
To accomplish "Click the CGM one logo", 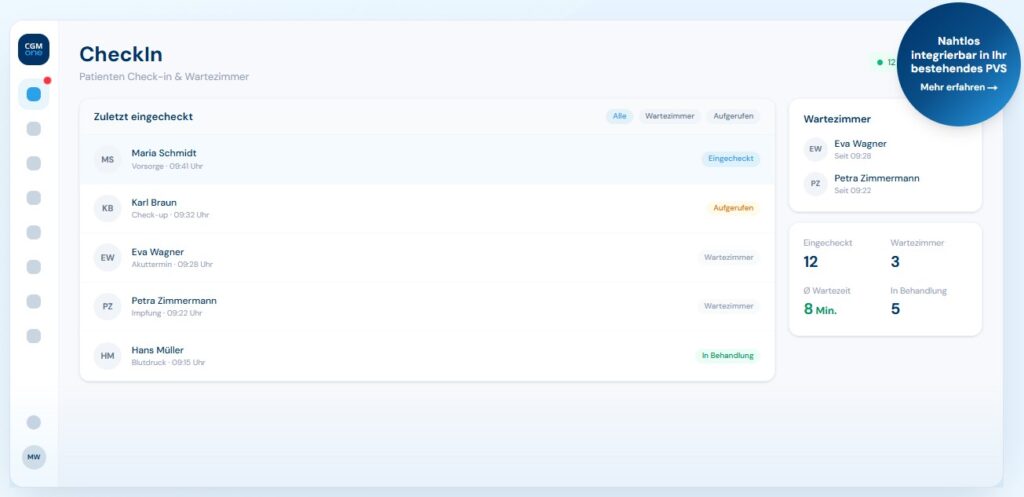I will click(33, 49).
